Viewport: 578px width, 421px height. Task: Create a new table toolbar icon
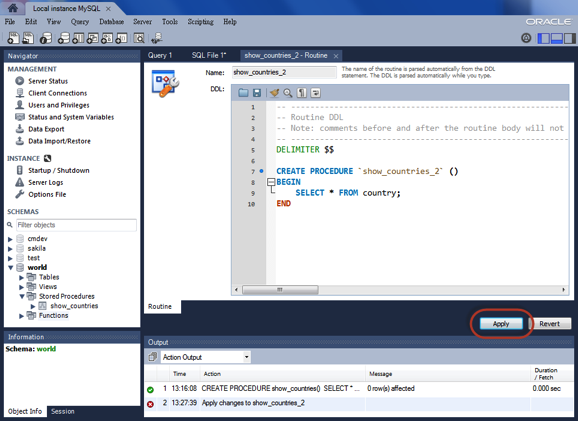(78, 38)
